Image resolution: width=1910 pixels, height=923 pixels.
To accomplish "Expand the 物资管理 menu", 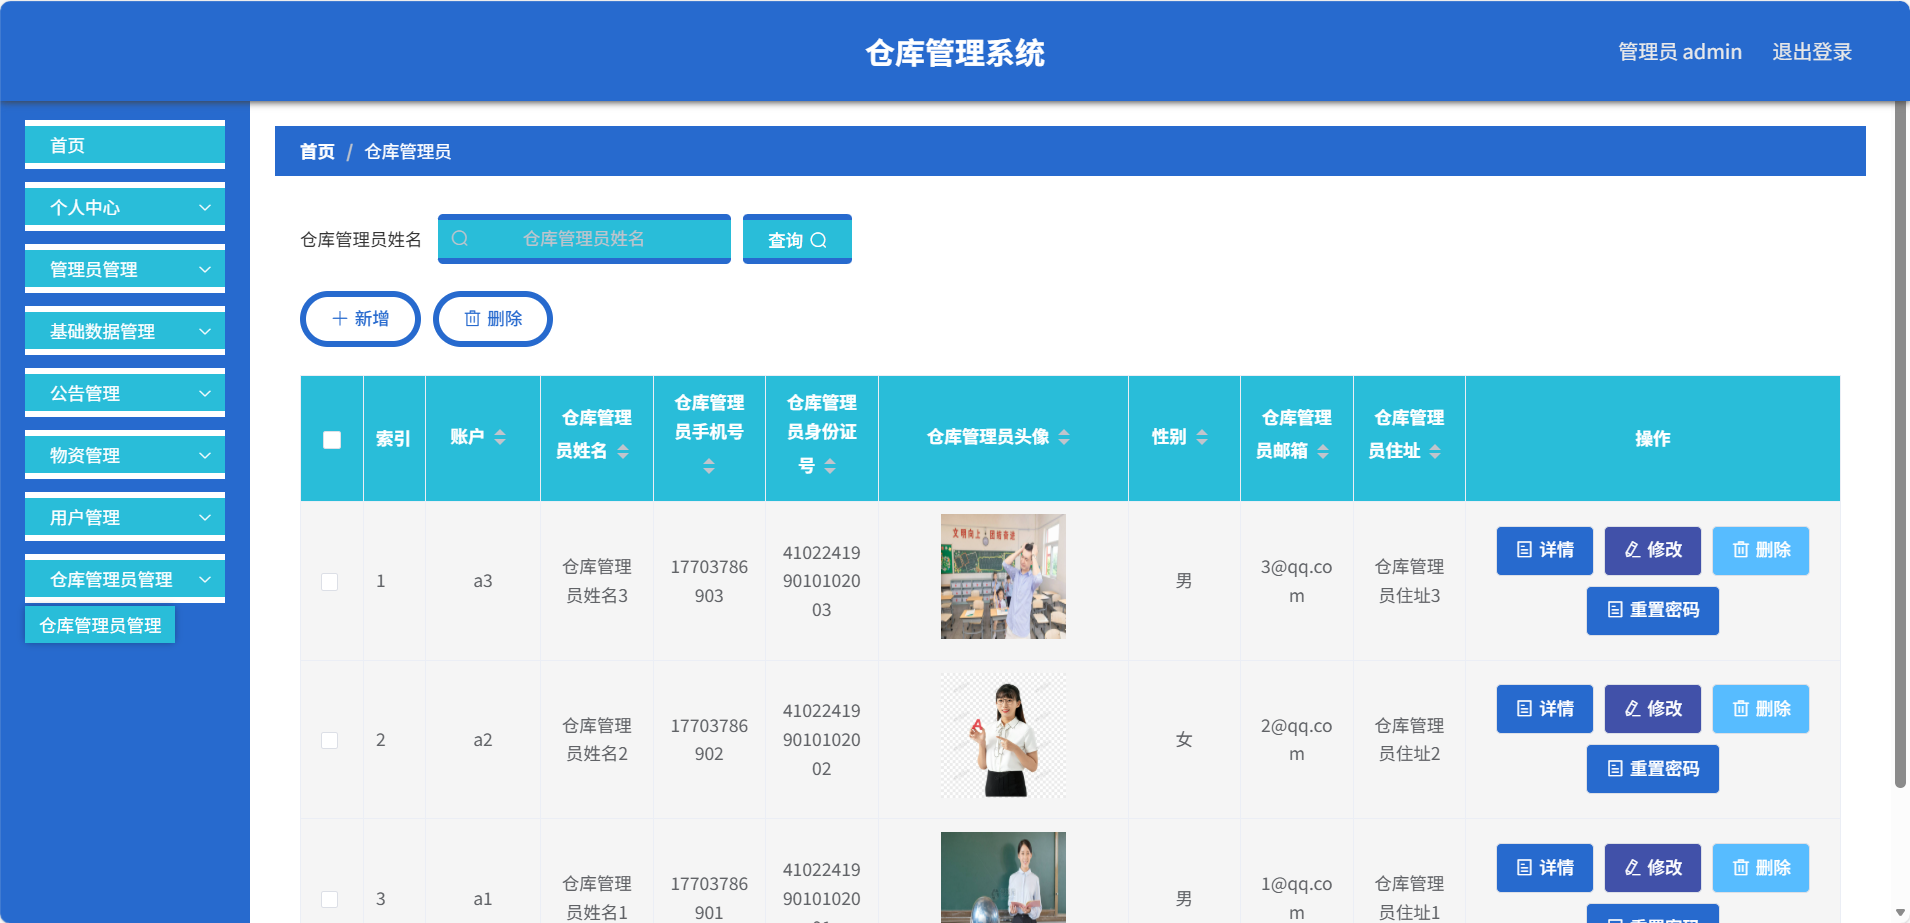I will [125, 455].
